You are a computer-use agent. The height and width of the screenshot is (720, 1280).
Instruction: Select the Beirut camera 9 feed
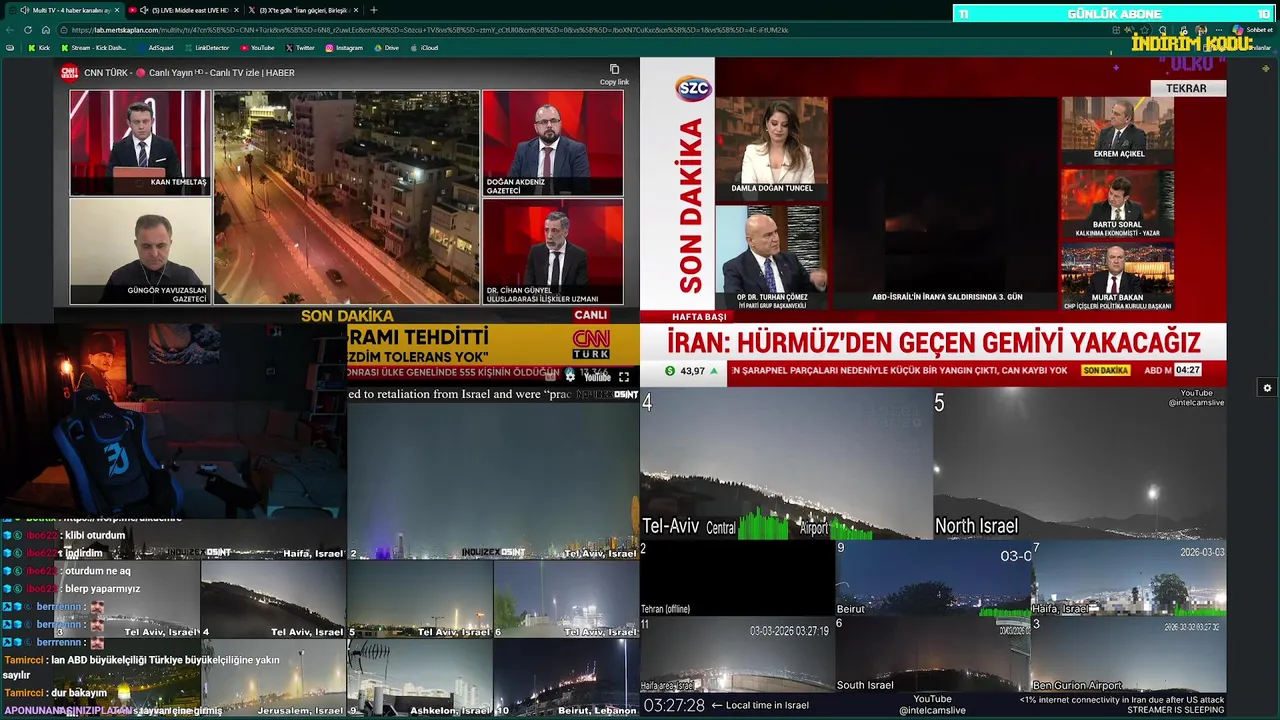pyautogui.click(x=932, y=578)
